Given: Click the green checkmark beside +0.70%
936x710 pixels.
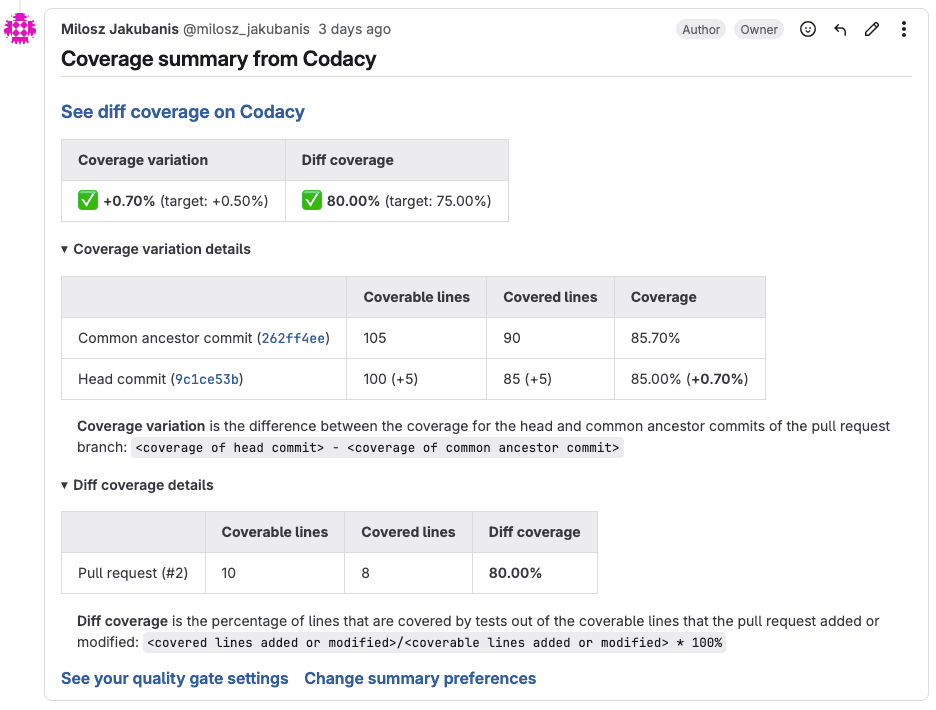Looking at the screenshot, I should pos(88,200).
